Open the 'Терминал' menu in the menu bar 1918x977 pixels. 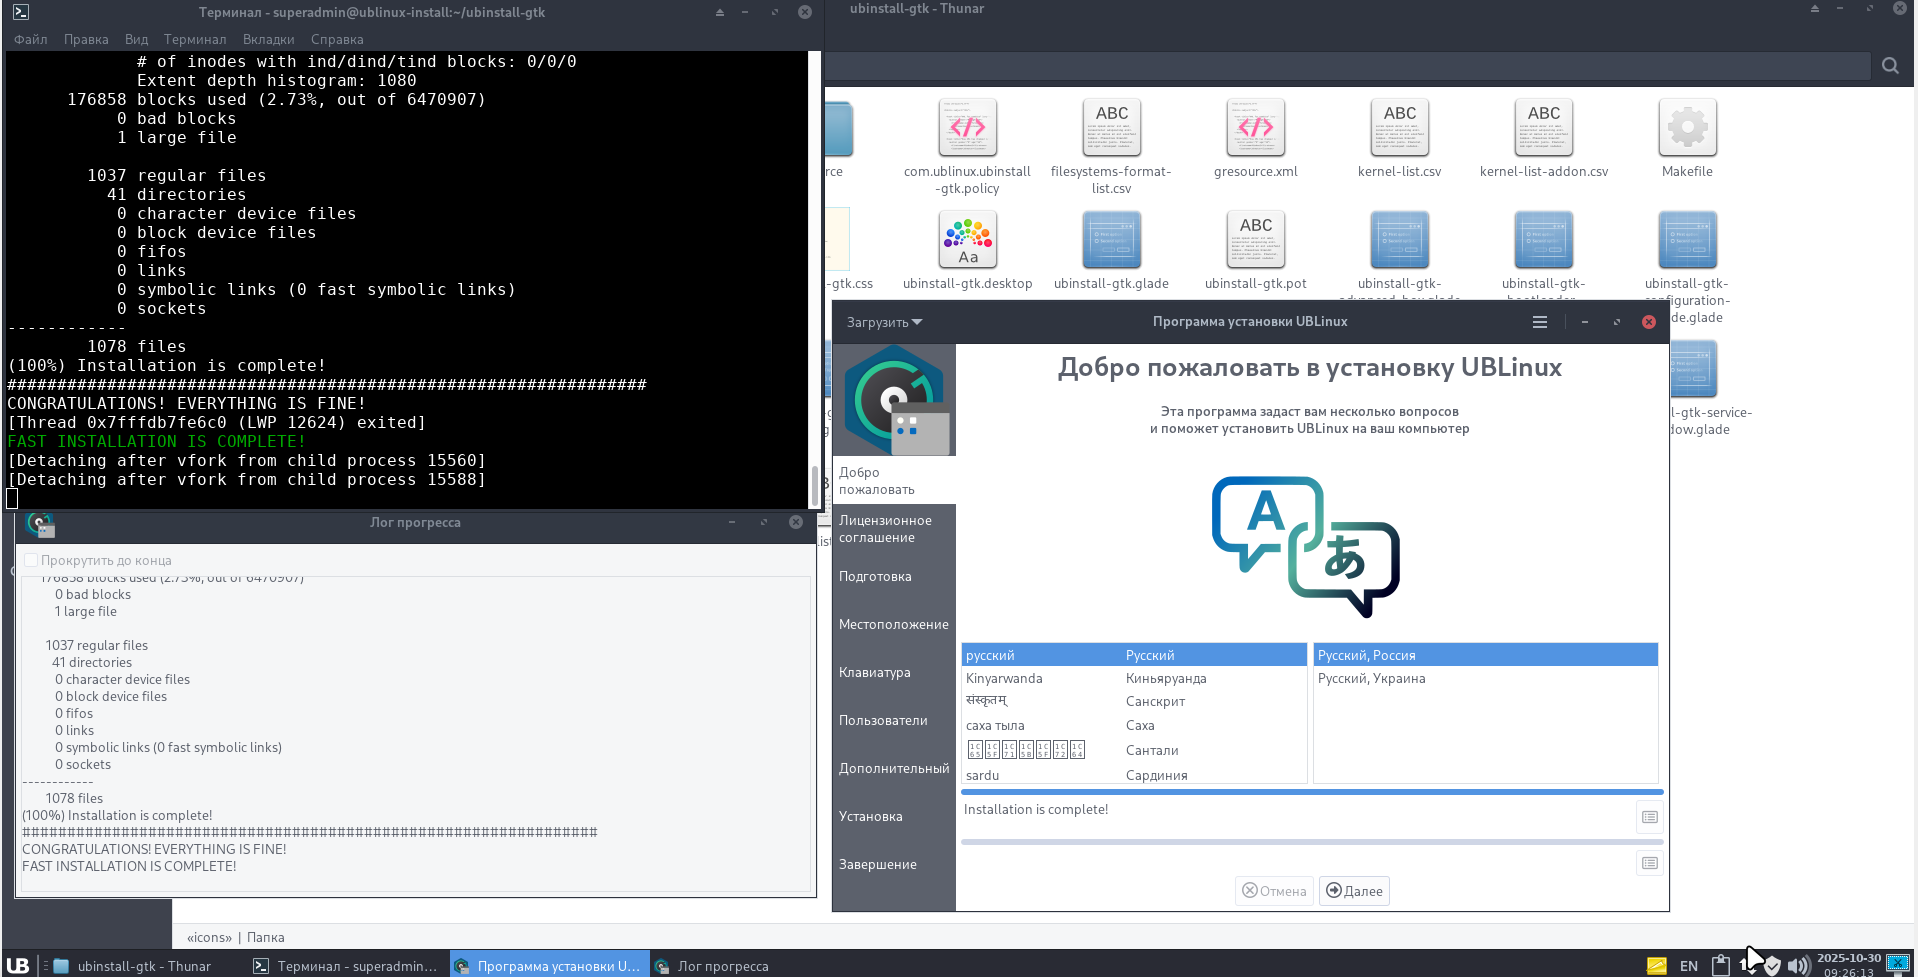195,39
